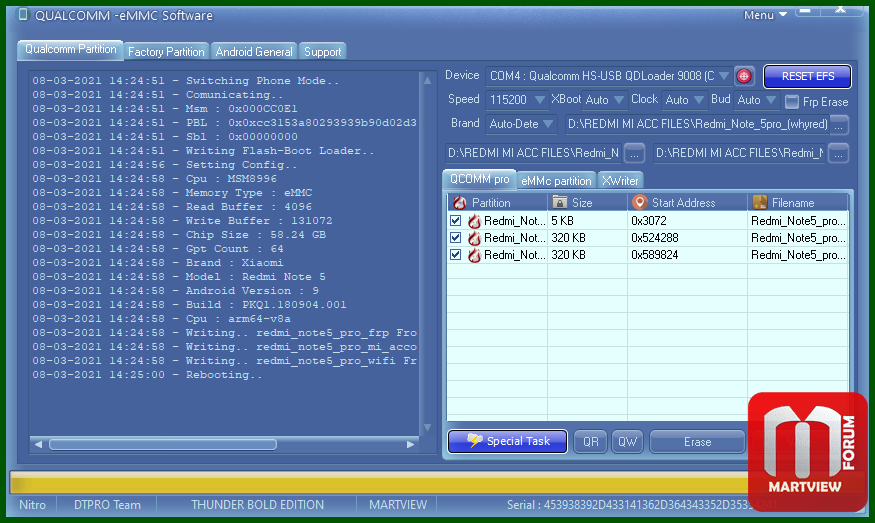Image resolution: width=875 pixels, height=523 pixels.
Task: Click the yellow progress bar
Action: coord(378,482)
